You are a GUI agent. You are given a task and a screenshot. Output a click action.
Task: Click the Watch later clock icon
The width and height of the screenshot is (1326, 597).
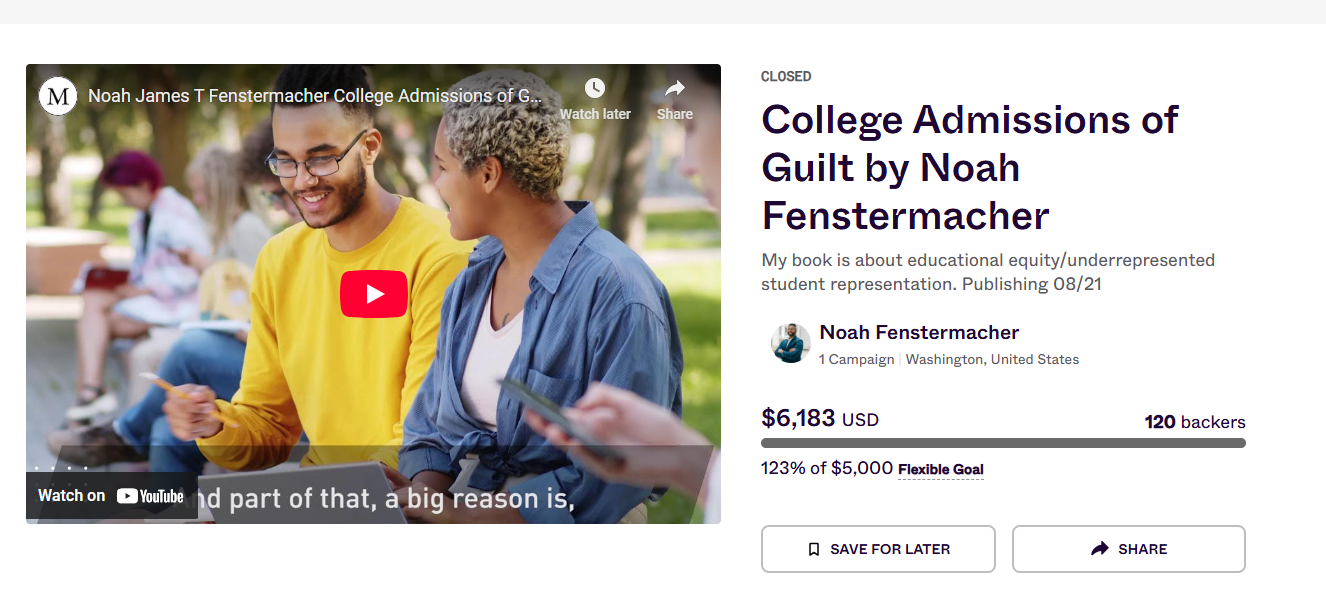point(595,89)
